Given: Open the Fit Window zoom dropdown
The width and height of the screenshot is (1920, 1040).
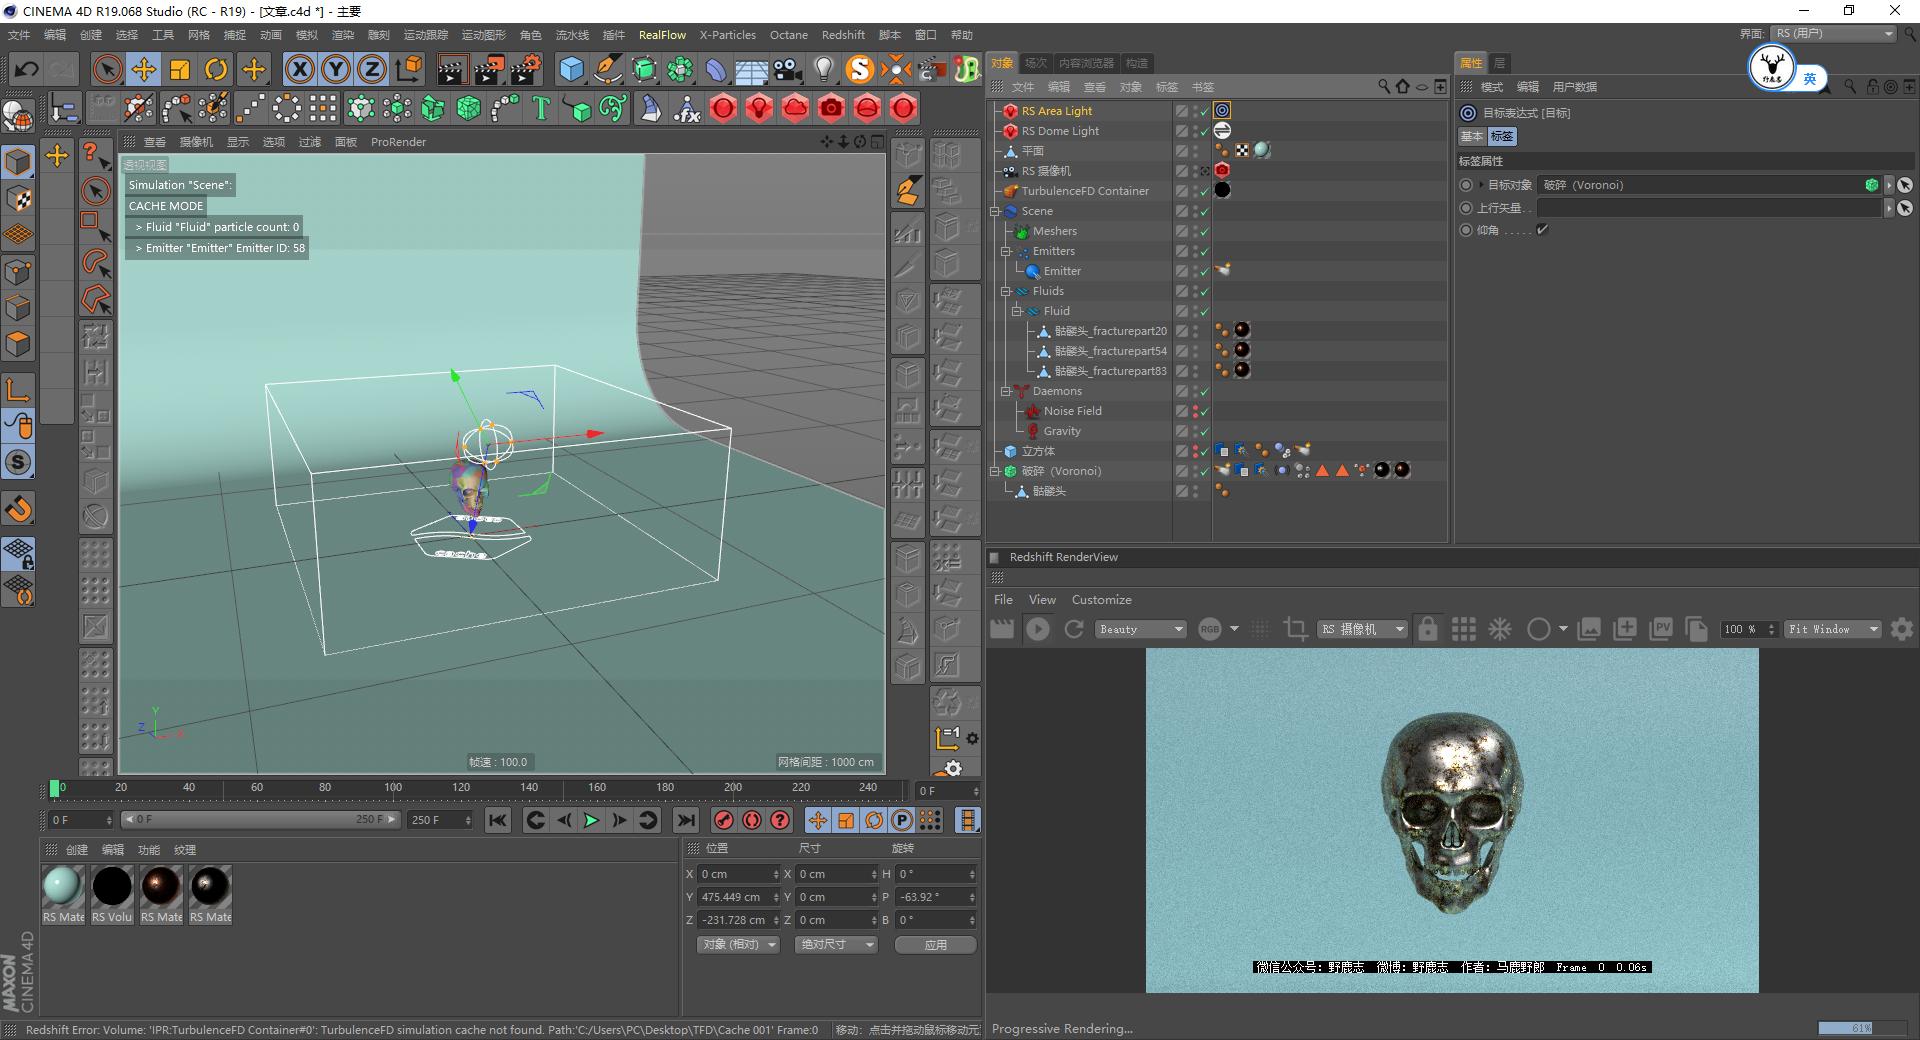Looking at the screenshot, I should point(1832,629).
